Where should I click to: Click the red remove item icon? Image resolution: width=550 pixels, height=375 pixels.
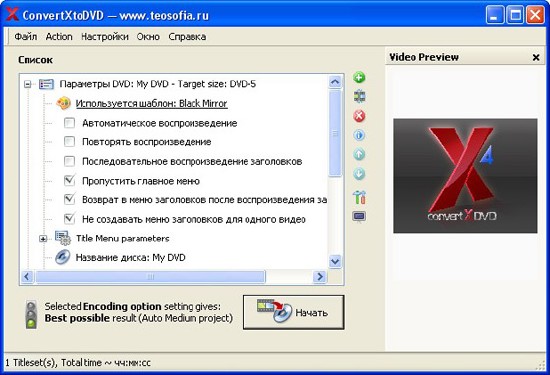click(x=359, y=116)
